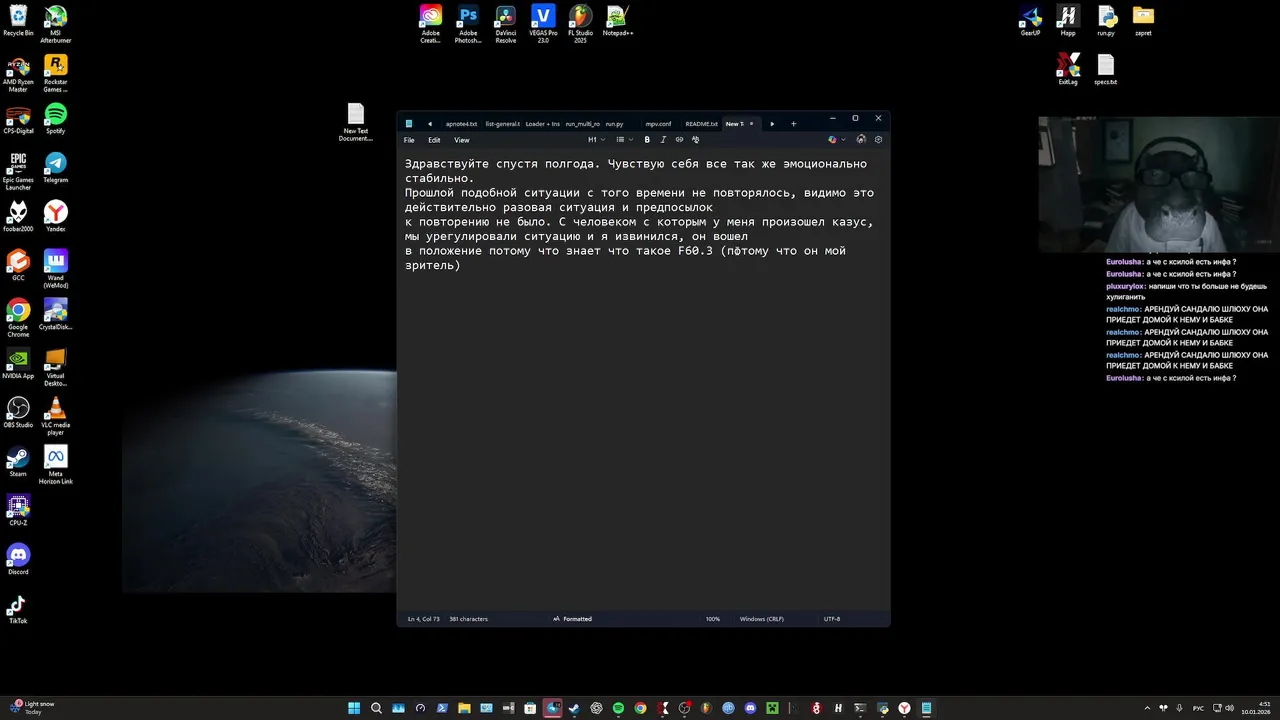Open the Edit menu

pos(434,140)
